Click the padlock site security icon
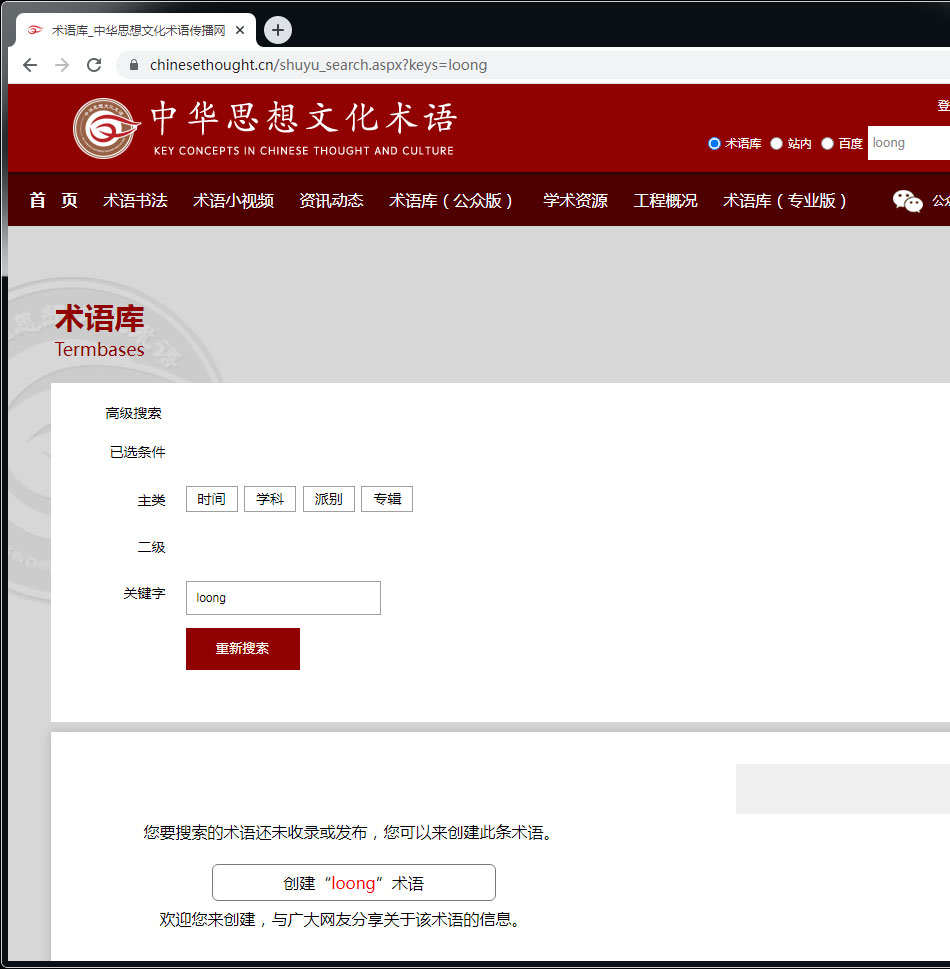950x969 pixels. 133,65
